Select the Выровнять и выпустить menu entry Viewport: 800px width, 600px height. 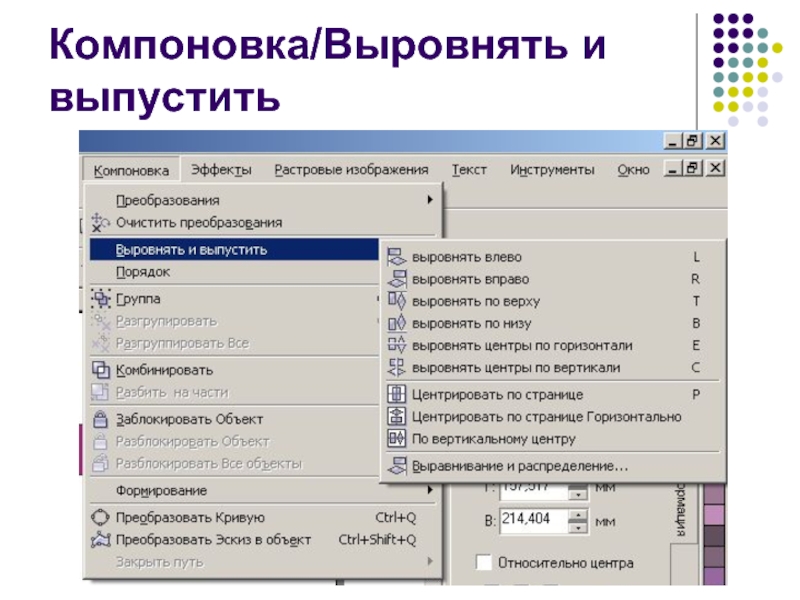click(234, 250)
